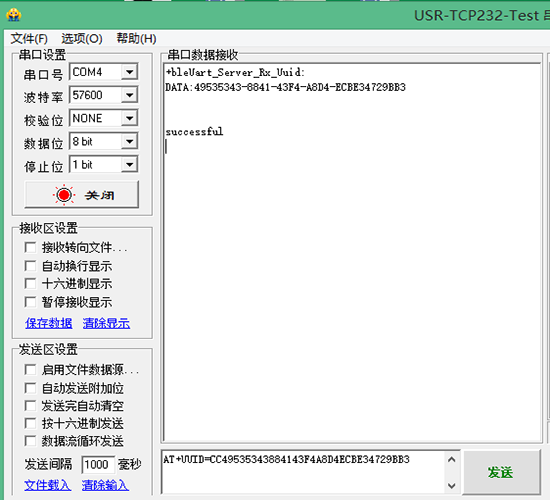Click the 保存数据 link
This screenshot has height=500, width=550.
click(x=49, y=324)
